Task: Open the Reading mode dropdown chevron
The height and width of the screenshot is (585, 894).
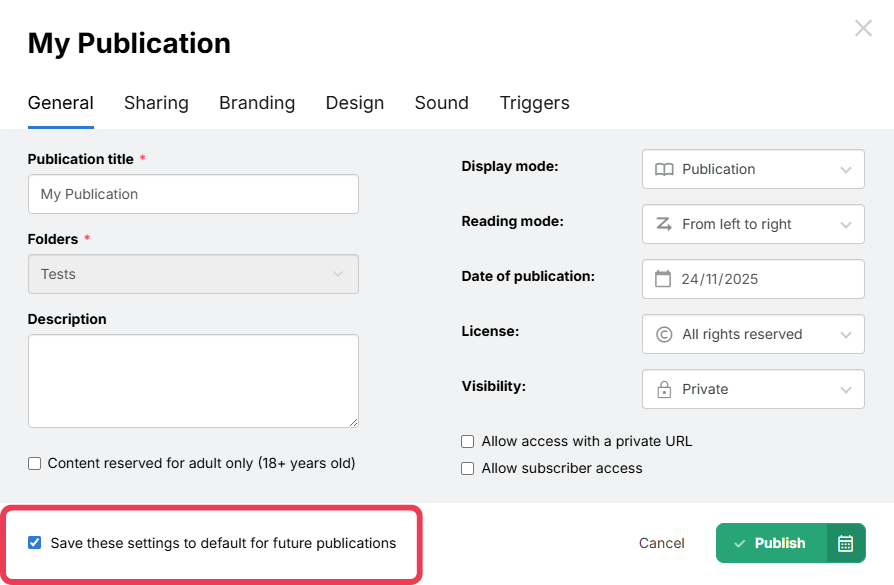Action: click(846, 225)
